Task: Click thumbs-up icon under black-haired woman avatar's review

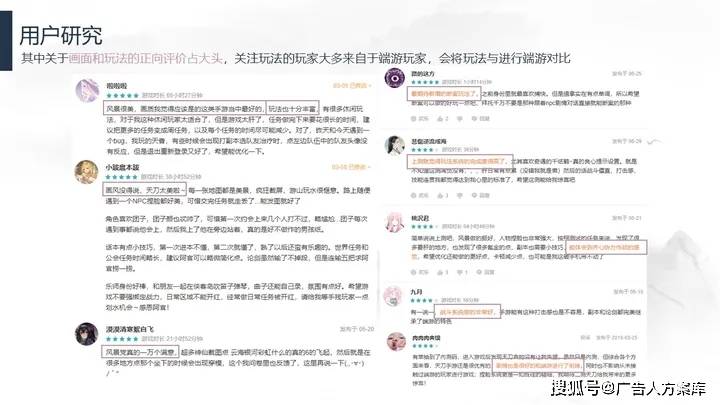Action: 442,195
